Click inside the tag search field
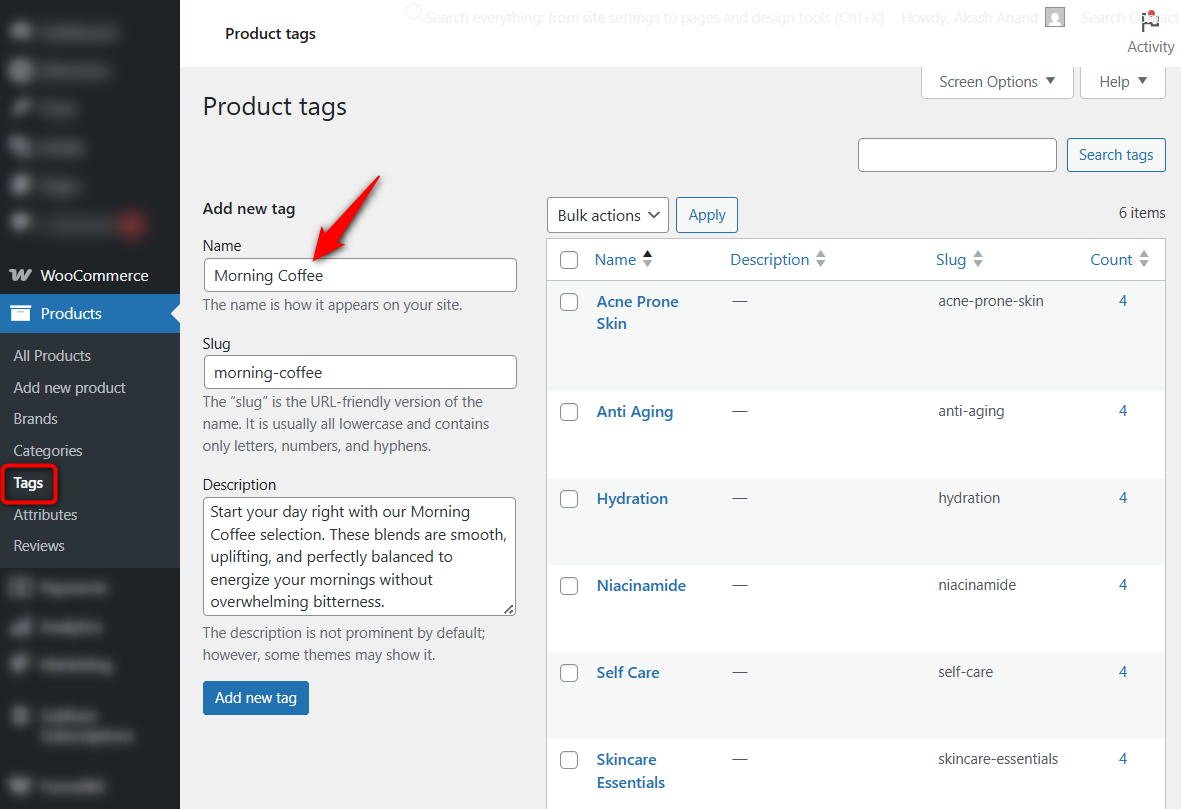 click(956, 154)
